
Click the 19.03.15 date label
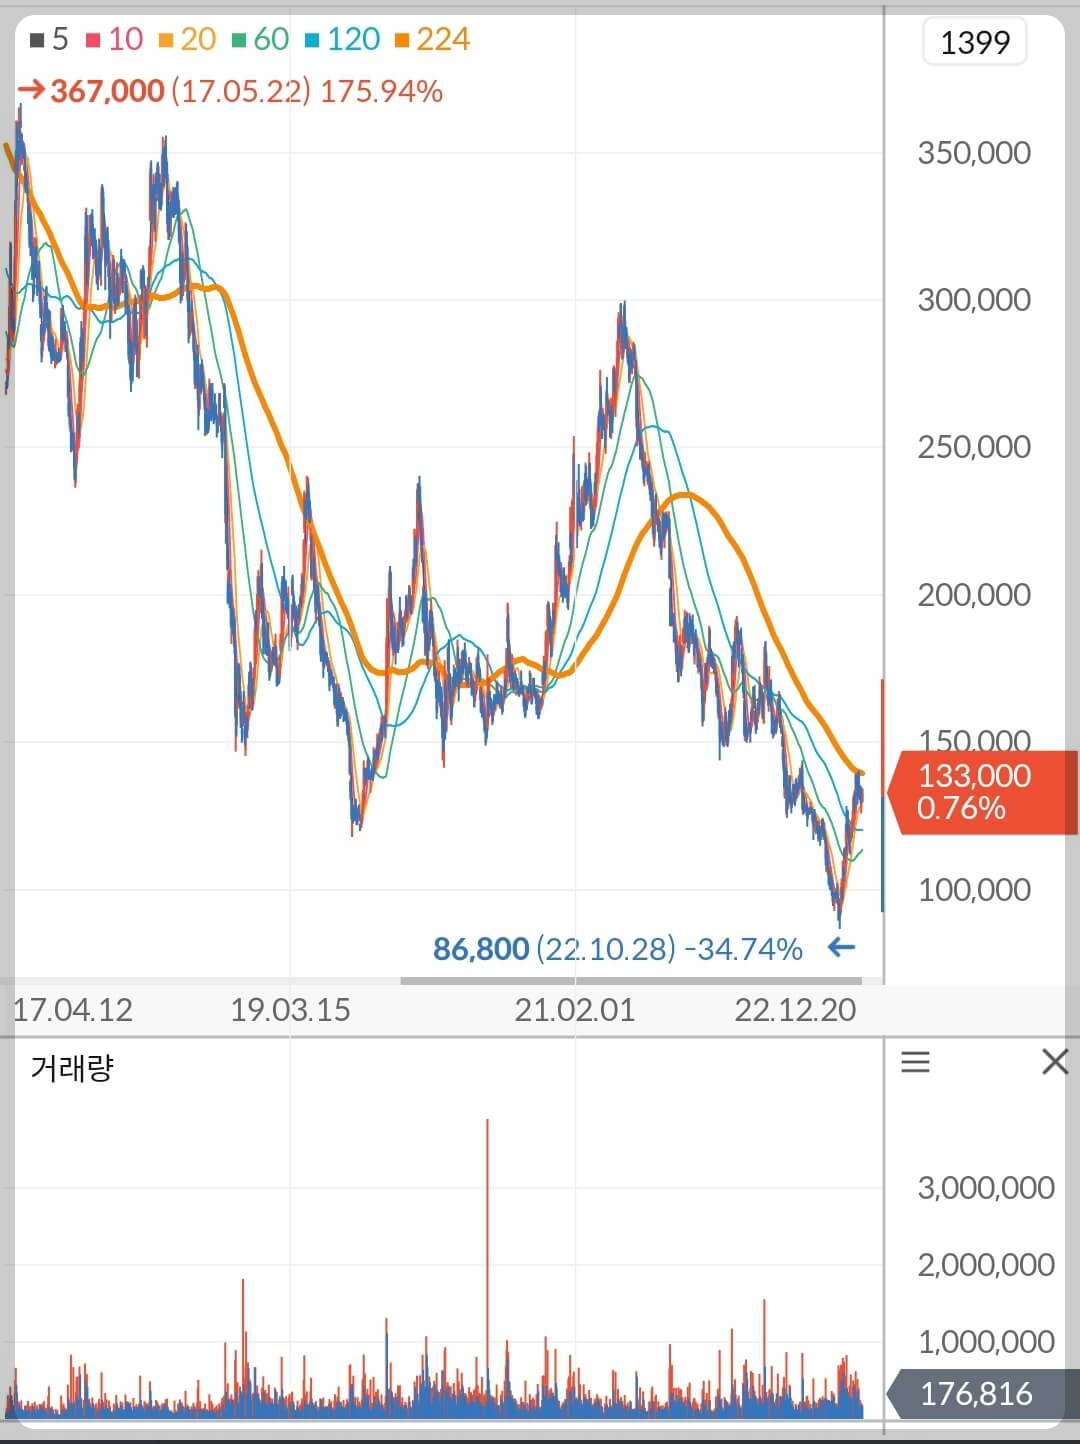290,1010
